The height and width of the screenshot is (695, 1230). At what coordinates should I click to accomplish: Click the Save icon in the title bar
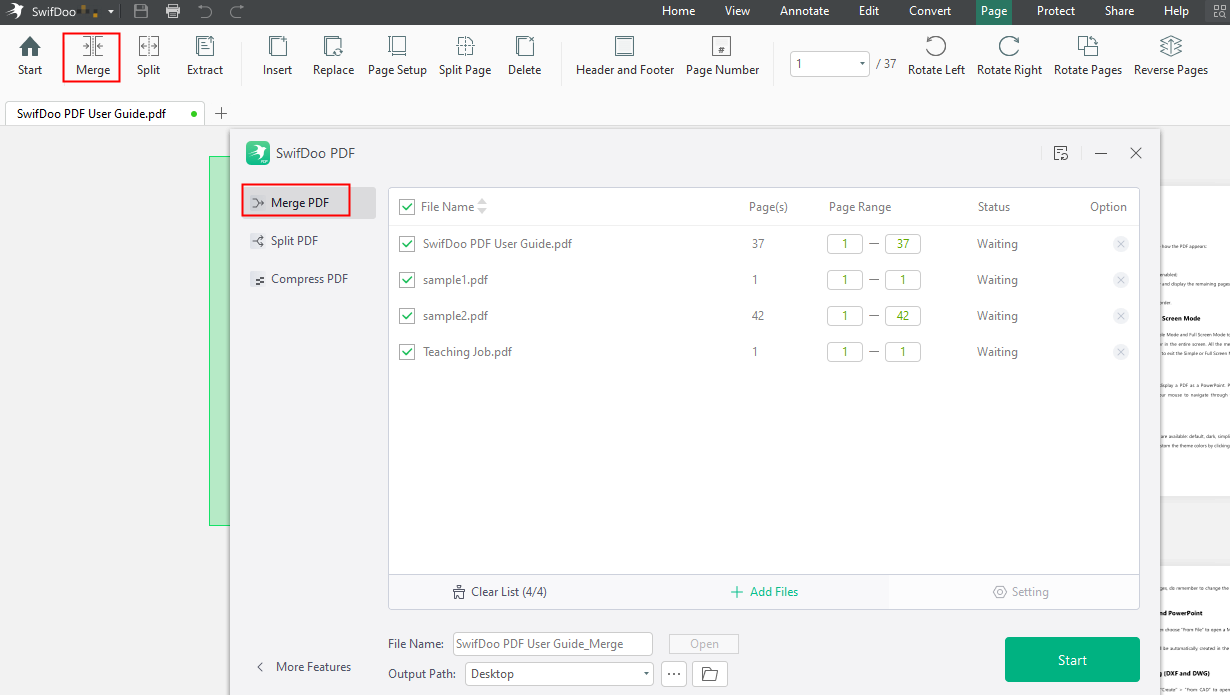point(141,11)
